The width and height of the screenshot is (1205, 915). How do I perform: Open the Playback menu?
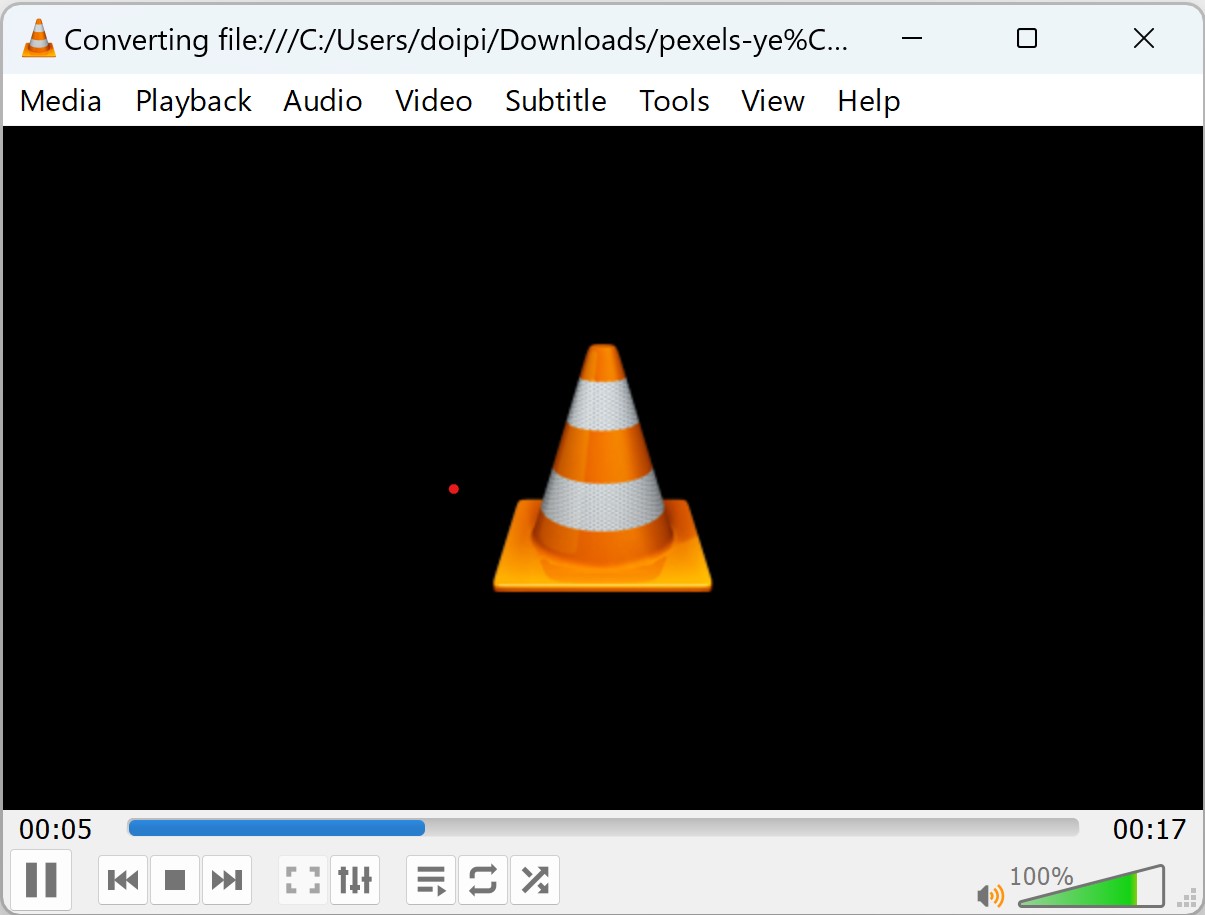pyautogui.click(x=194, y=101)
